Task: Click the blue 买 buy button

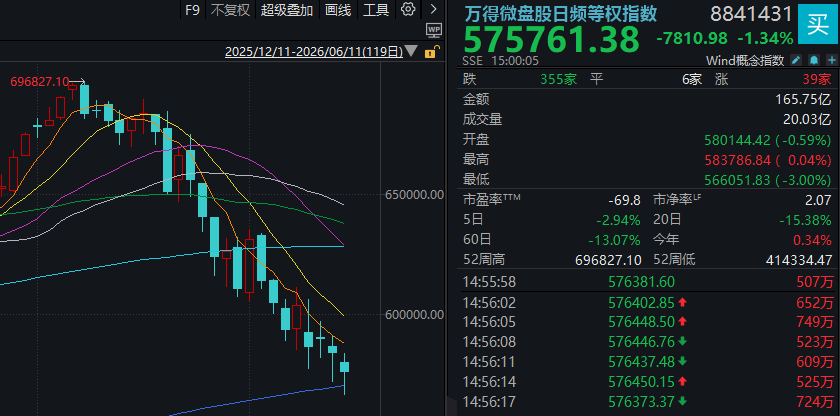Action: pyautogui.click(x=818, y=25)
